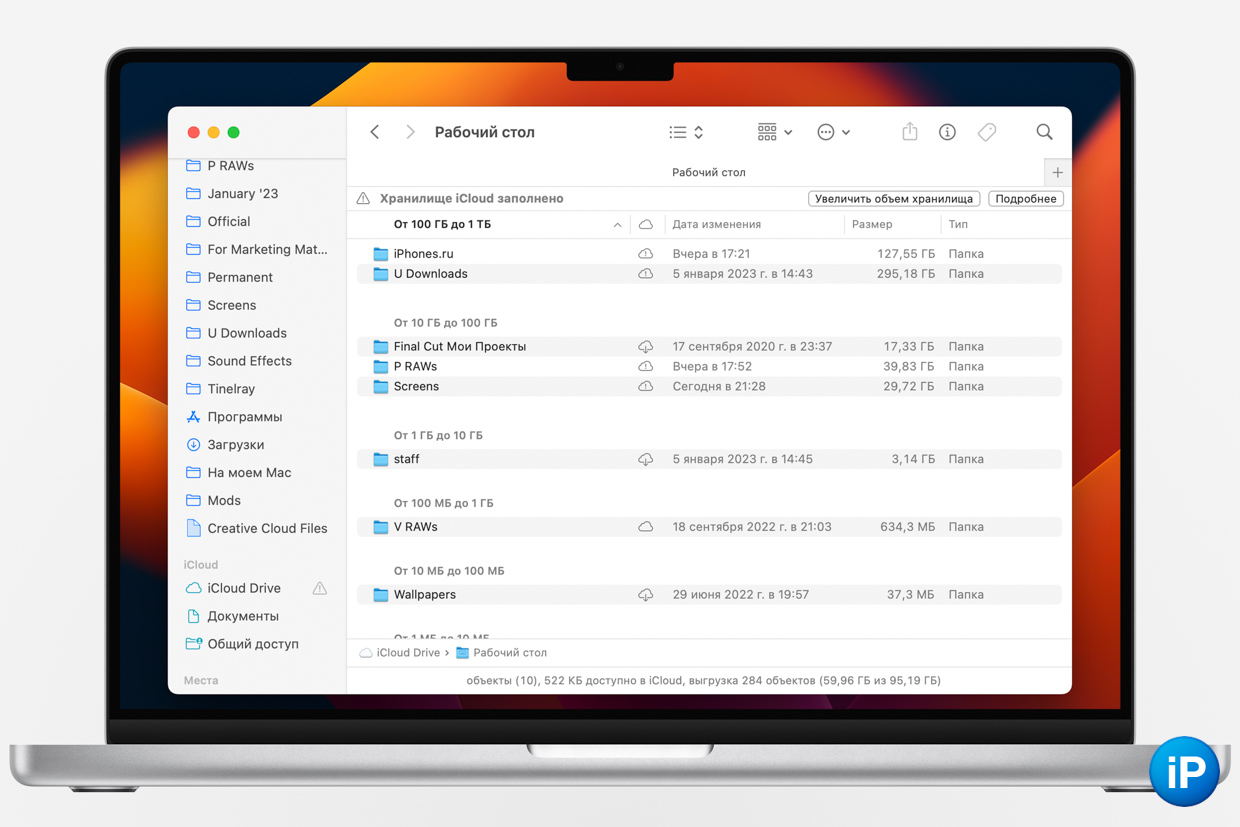
Task: Click the staff folder icon
Action: [380, 460]
